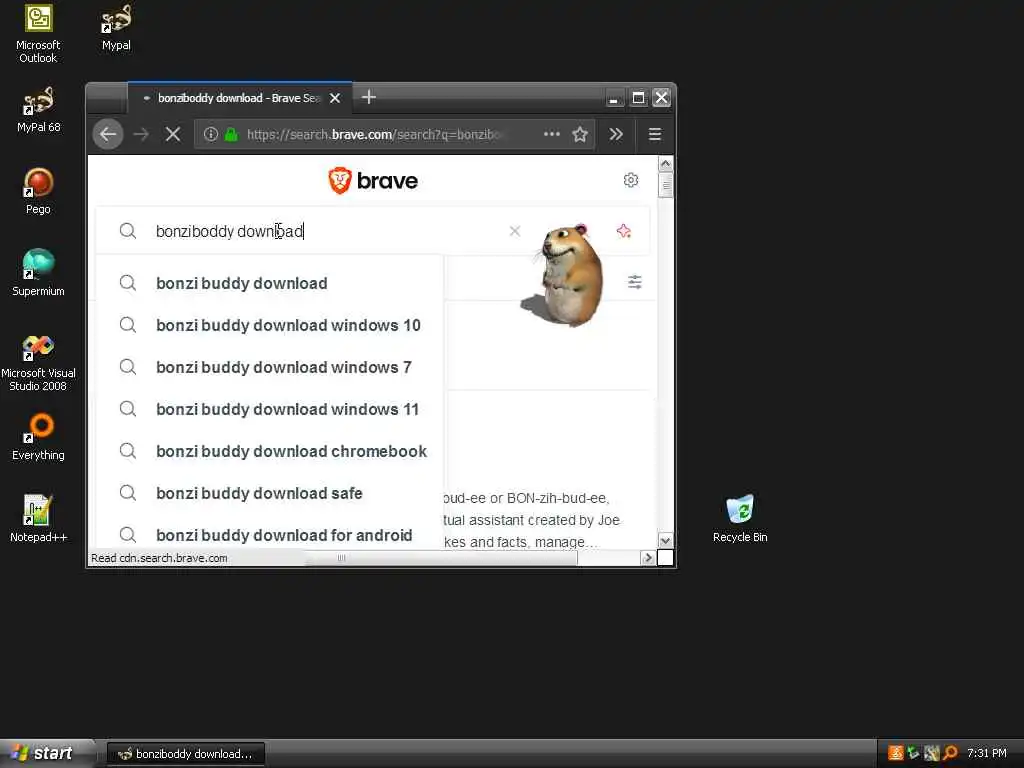Viewport: 1024px width, 768px height.
Task: Open Microsoft Outlook desktop shortcut
Action: pyautogui.click(x=38, y=33)
